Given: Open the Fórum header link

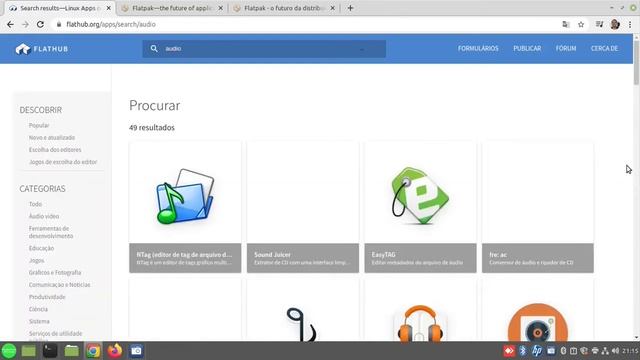Looking at the screenshot, I should coord(566,49).
